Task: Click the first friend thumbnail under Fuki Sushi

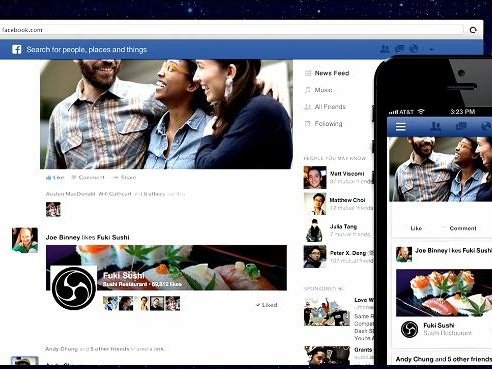Action: pyautogui.click(x=110, y=304)
